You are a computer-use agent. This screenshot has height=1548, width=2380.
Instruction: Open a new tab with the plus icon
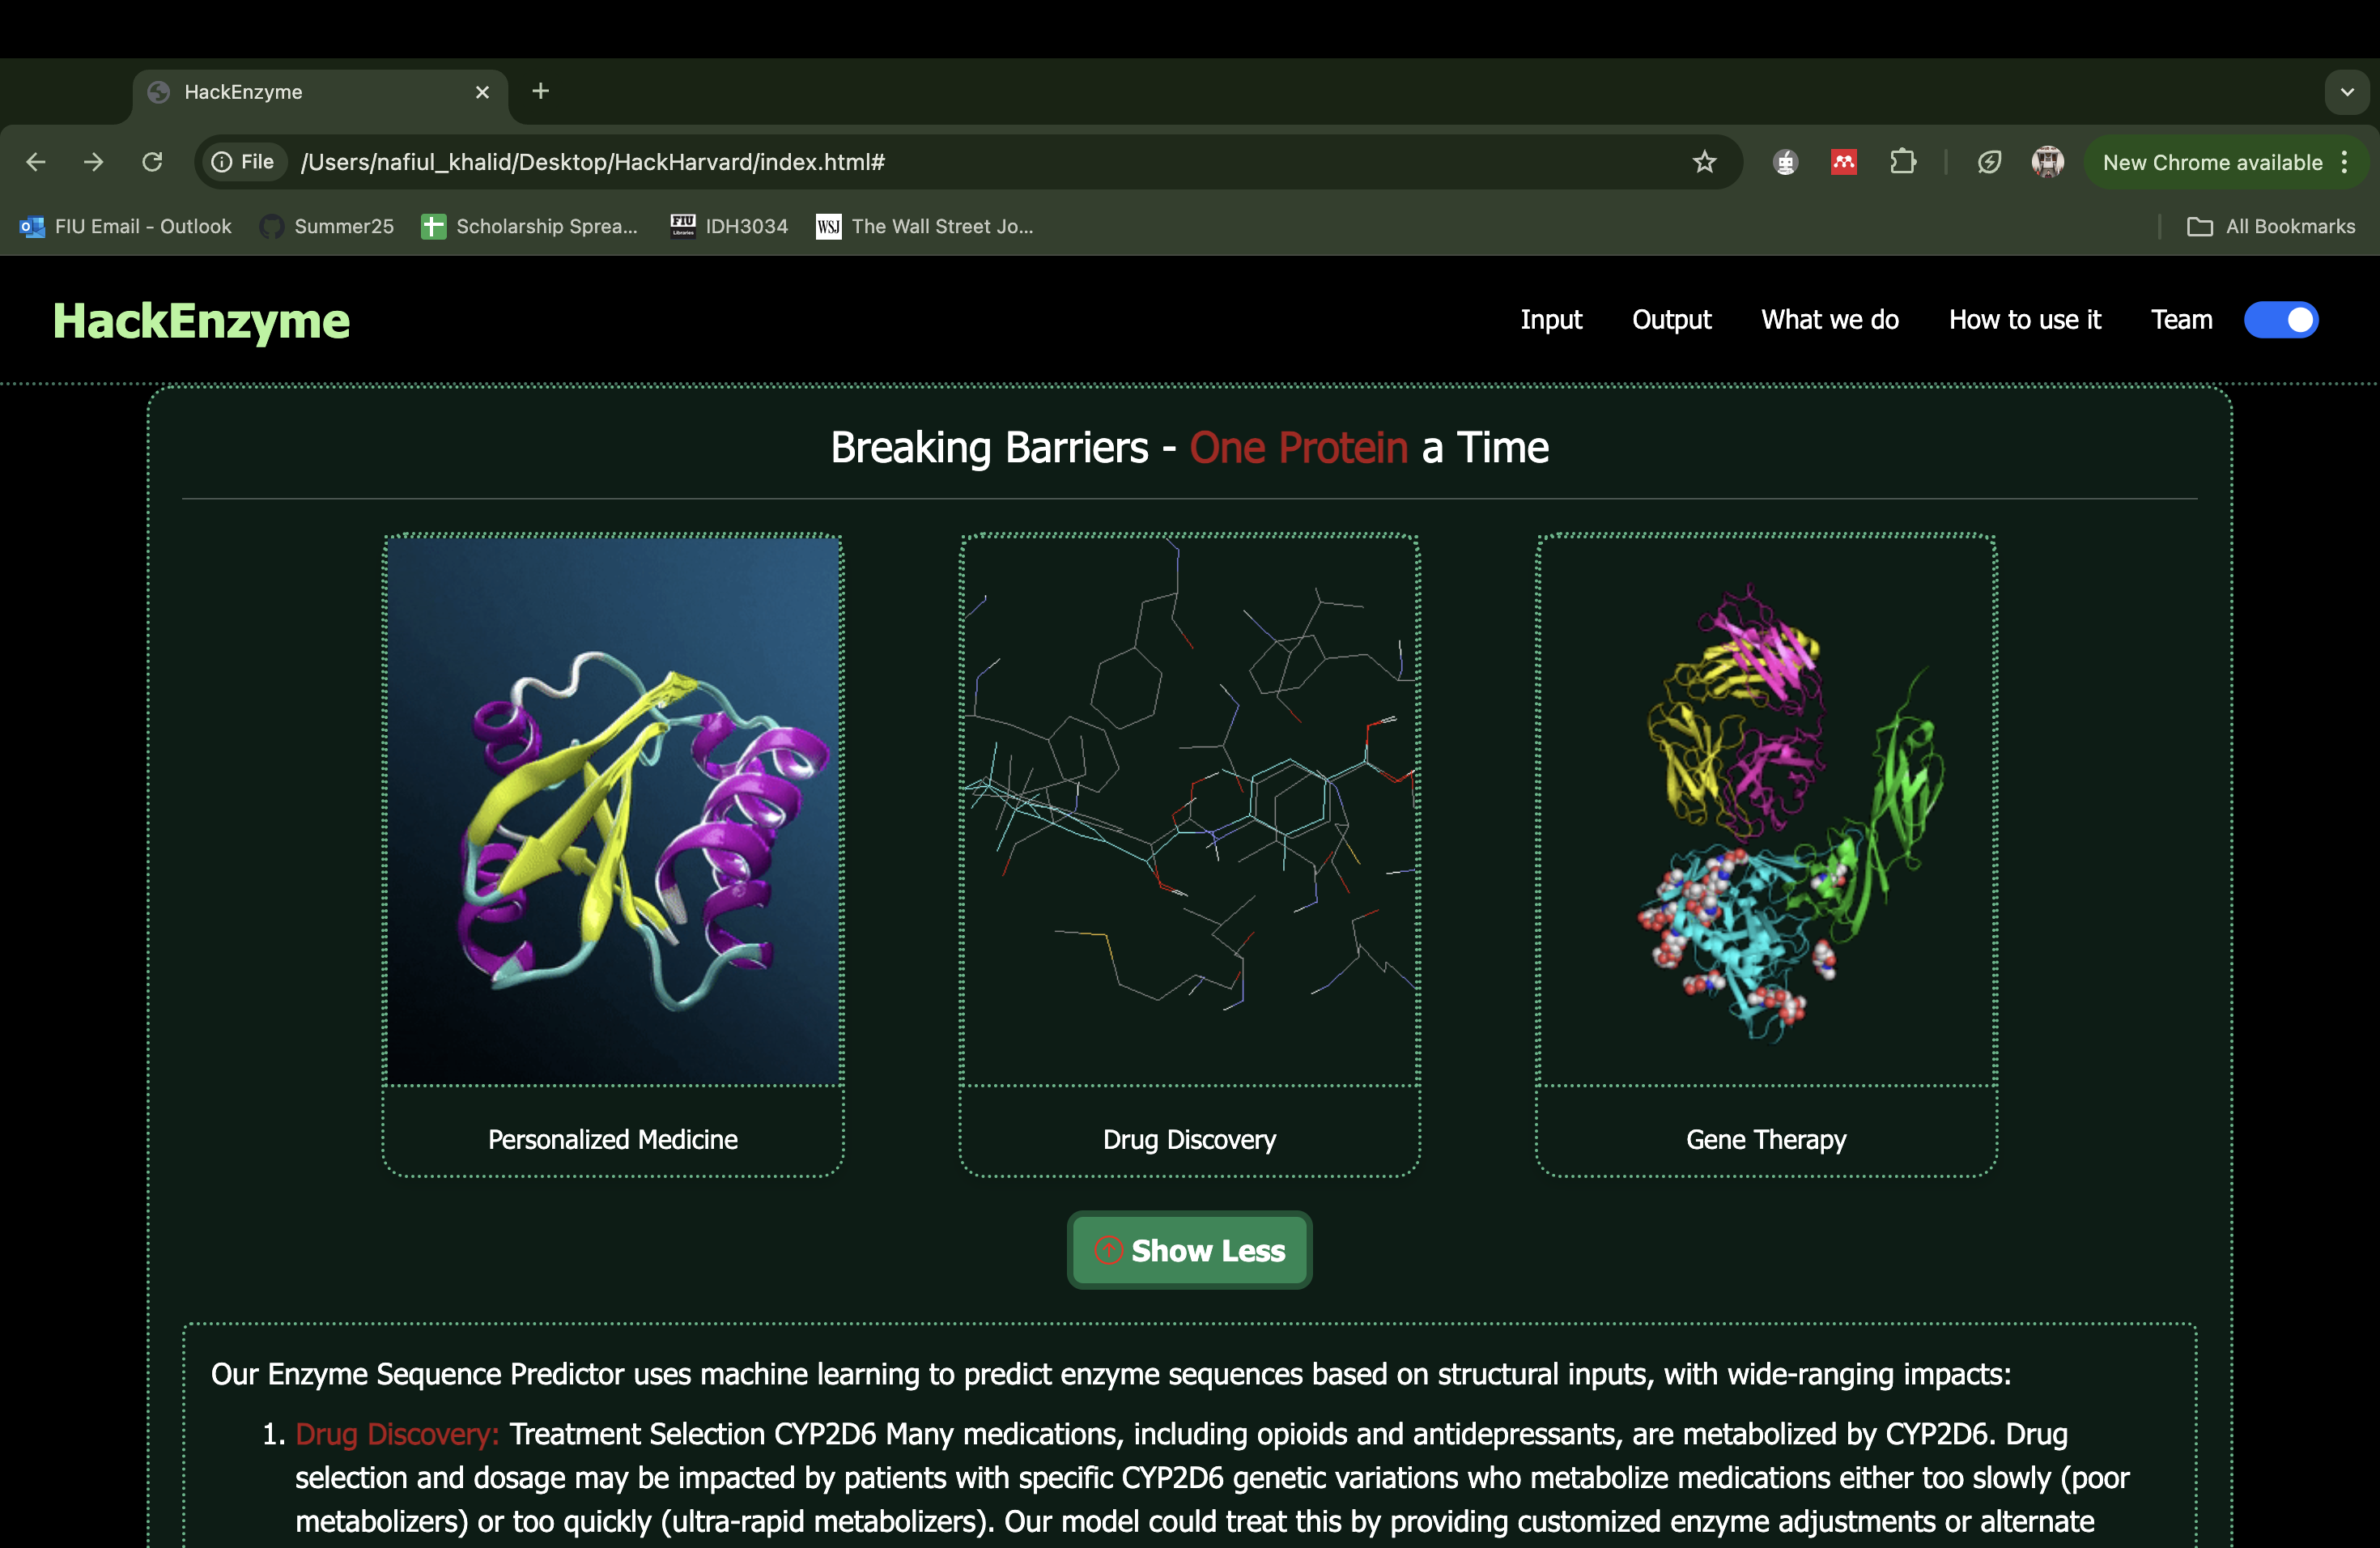pos(541,91)
